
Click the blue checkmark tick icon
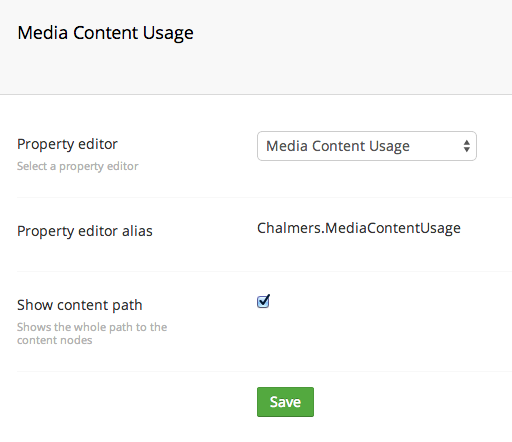click(x=264, y=300)
